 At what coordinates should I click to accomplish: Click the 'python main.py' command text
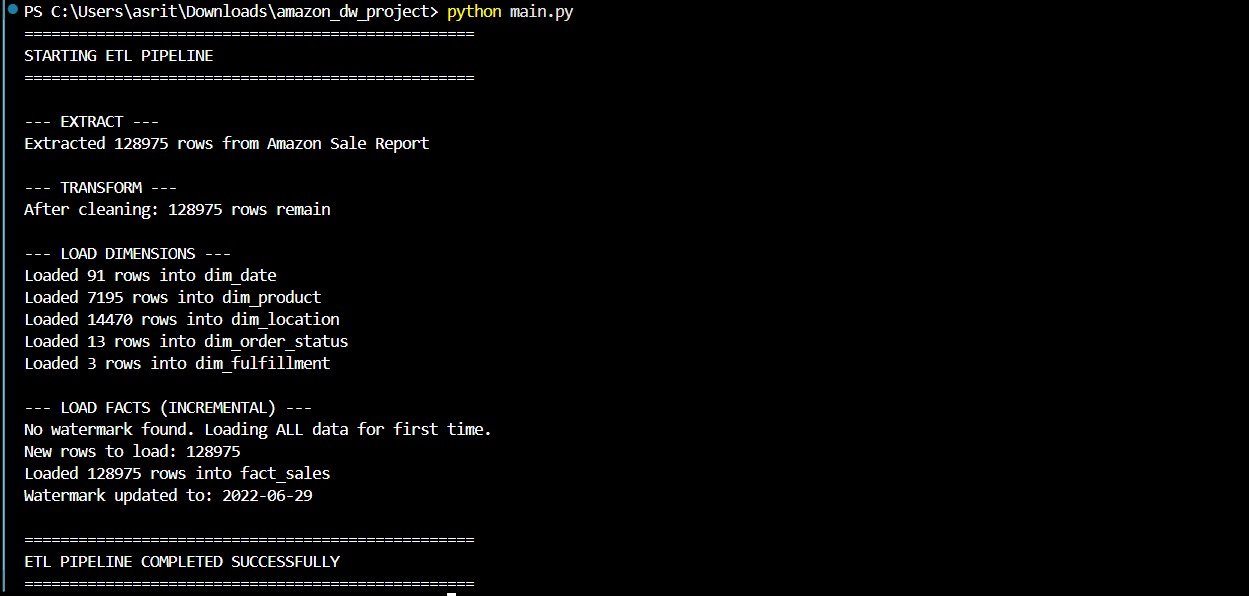(x=510, y=12)
